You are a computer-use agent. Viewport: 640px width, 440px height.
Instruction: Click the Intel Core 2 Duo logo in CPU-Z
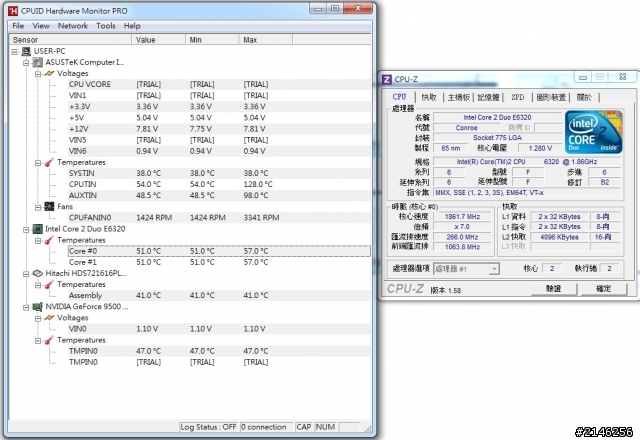click(594, 132)
